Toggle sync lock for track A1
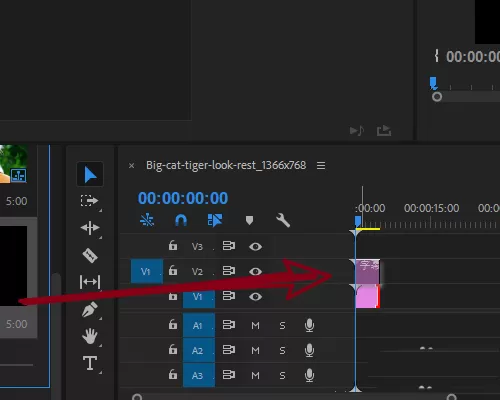 point(229,325)
